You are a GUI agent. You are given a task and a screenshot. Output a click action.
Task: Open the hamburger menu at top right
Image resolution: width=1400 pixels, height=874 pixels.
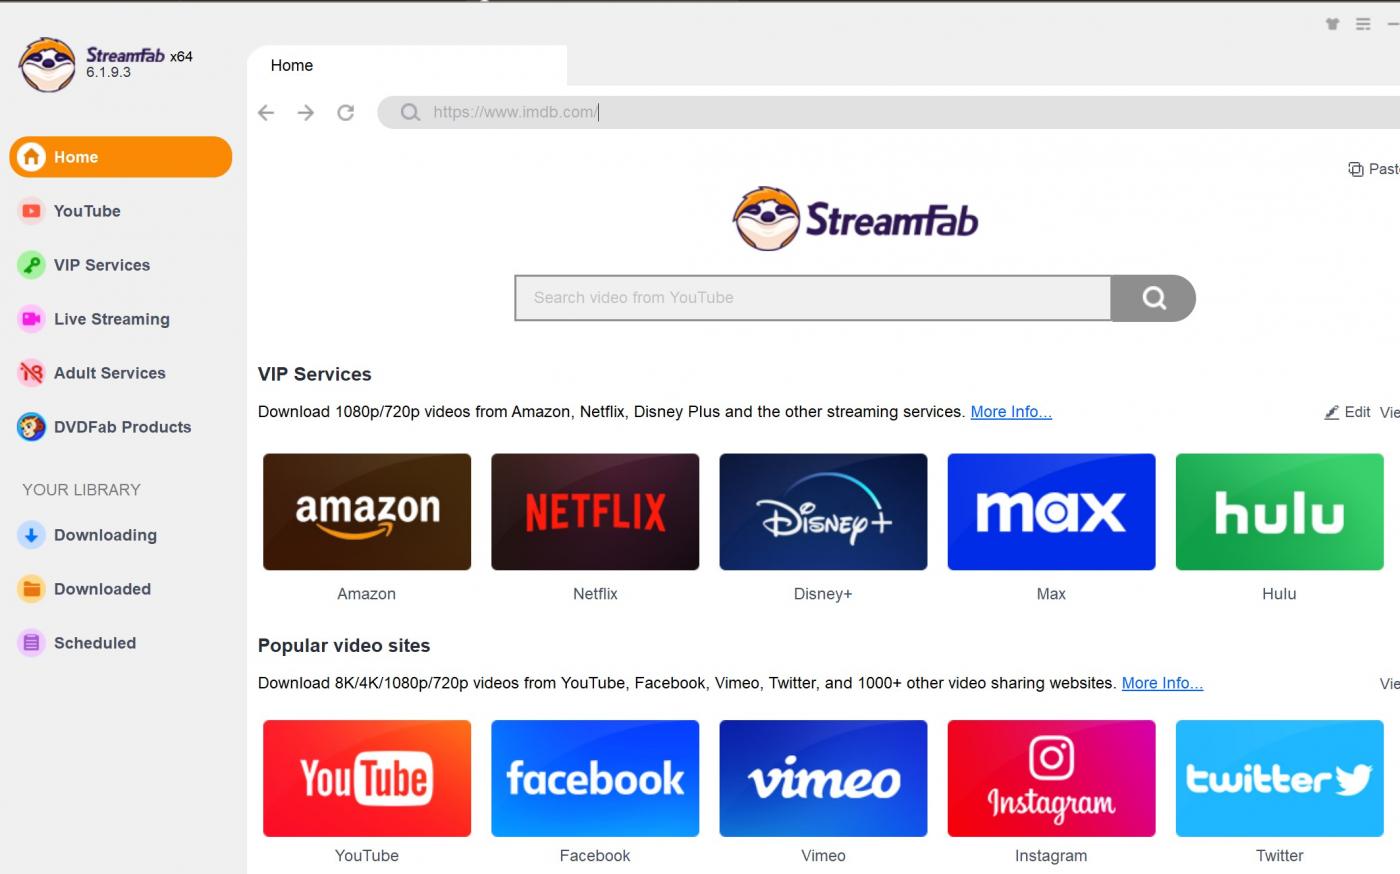[1362, 24]
